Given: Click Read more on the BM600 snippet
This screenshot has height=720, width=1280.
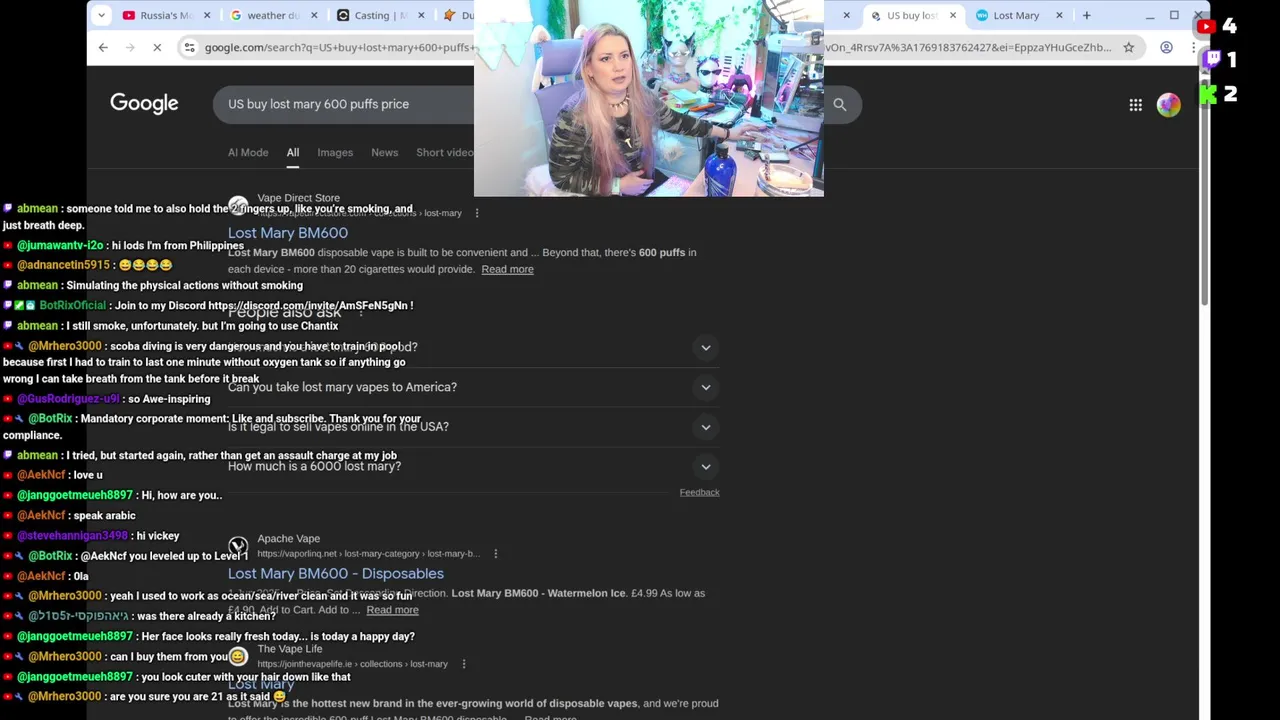Looking at the screenshot, I should pyautogui.click(x=507, y=269).
